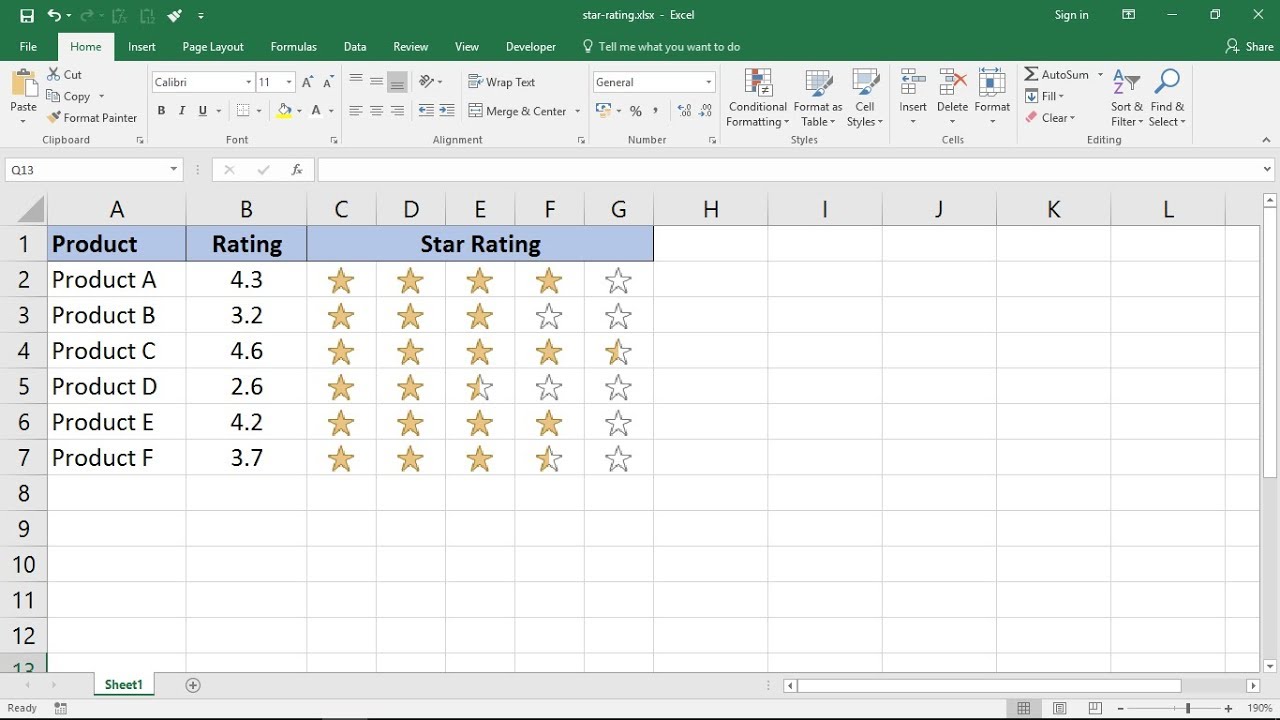The height and width of the screenshot is (720, 1280).
Task: Click the Center horizontal alignment icon
Action: (x=376, y=111)
